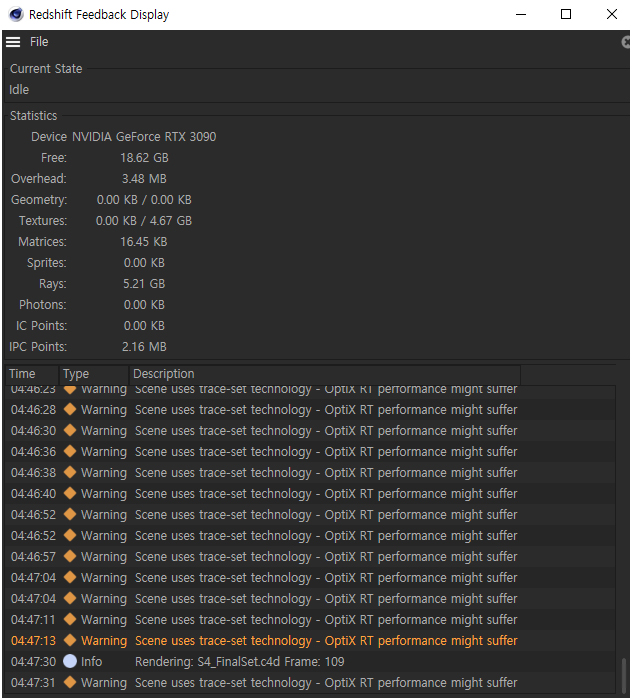Select the Info row Rendering S4_FinalSet.c4d Frame 109
636x698 pixels.
tap(311, 661)
